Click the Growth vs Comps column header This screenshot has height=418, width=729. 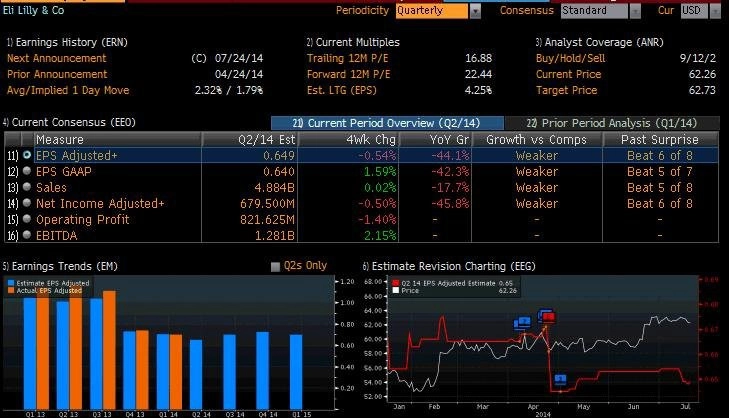pyautogui.click(x=537, y=139)
